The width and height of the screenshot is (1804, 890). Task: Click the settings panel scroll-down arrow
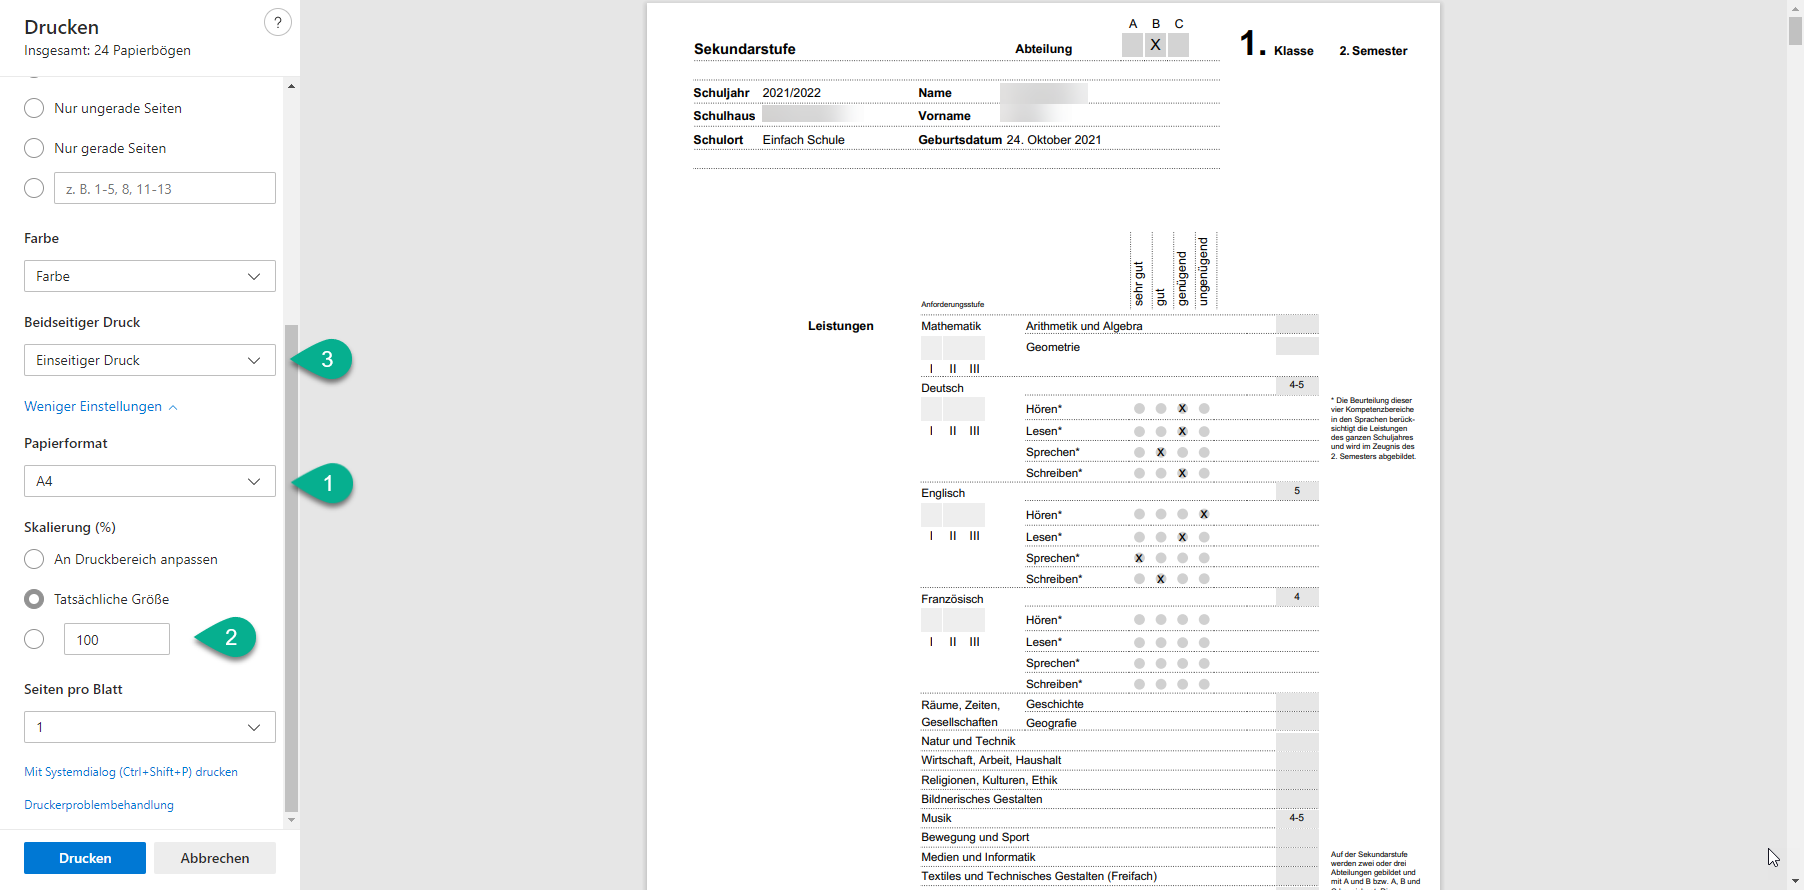[x=291, y=820]
